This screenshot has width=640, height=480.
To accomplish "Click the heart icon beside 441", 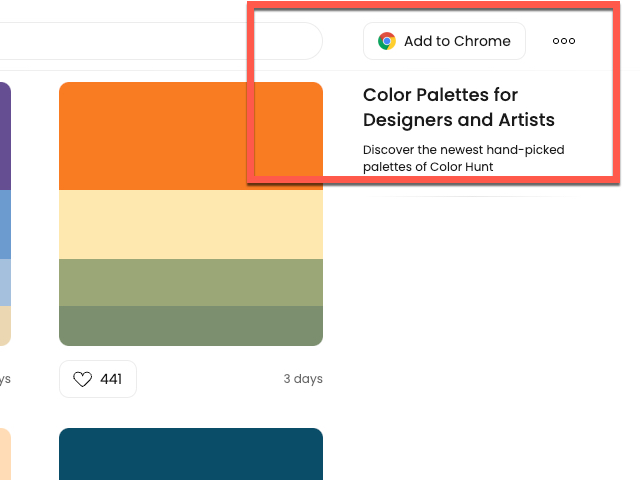I will click(x=82, y=379).
